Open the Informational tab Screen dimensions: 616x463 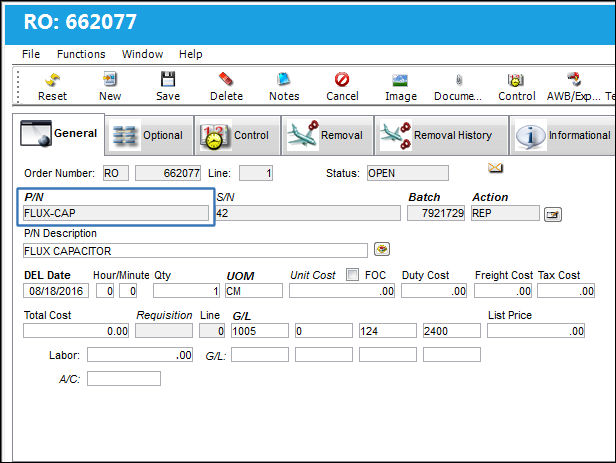(563, 135)
